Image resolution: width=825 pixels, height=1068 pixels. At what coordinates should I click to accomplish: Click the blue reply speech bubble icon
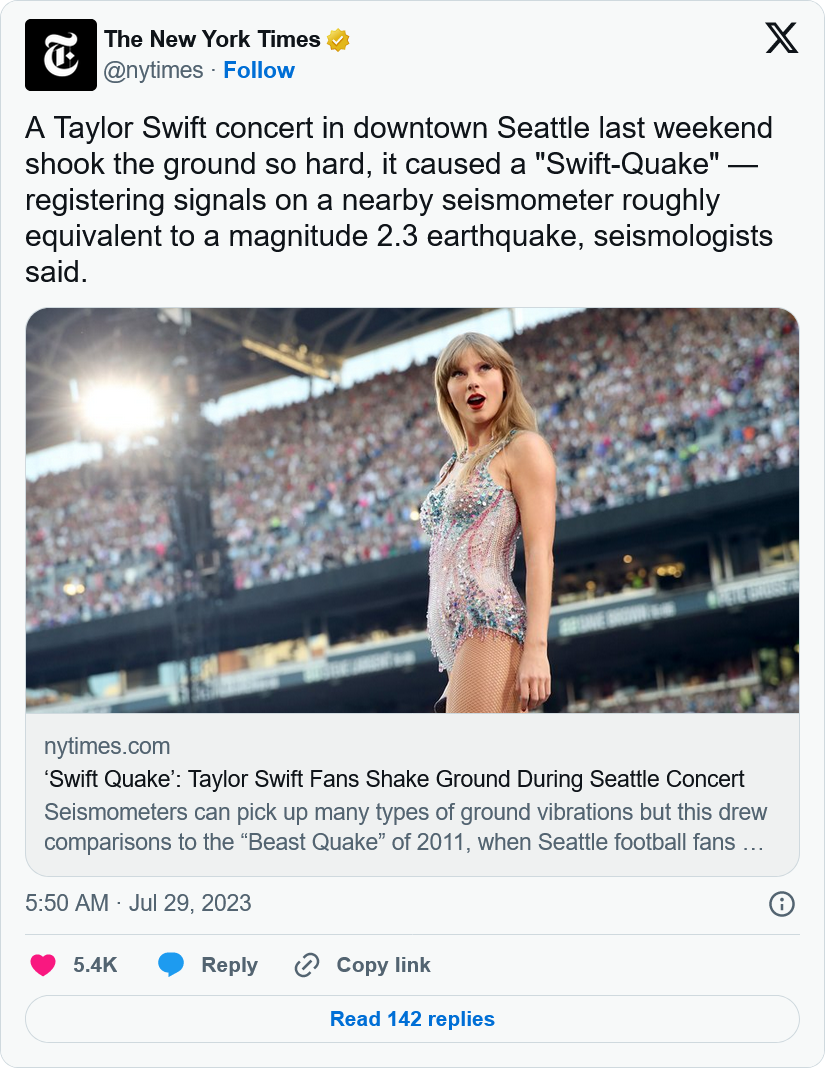171,965
